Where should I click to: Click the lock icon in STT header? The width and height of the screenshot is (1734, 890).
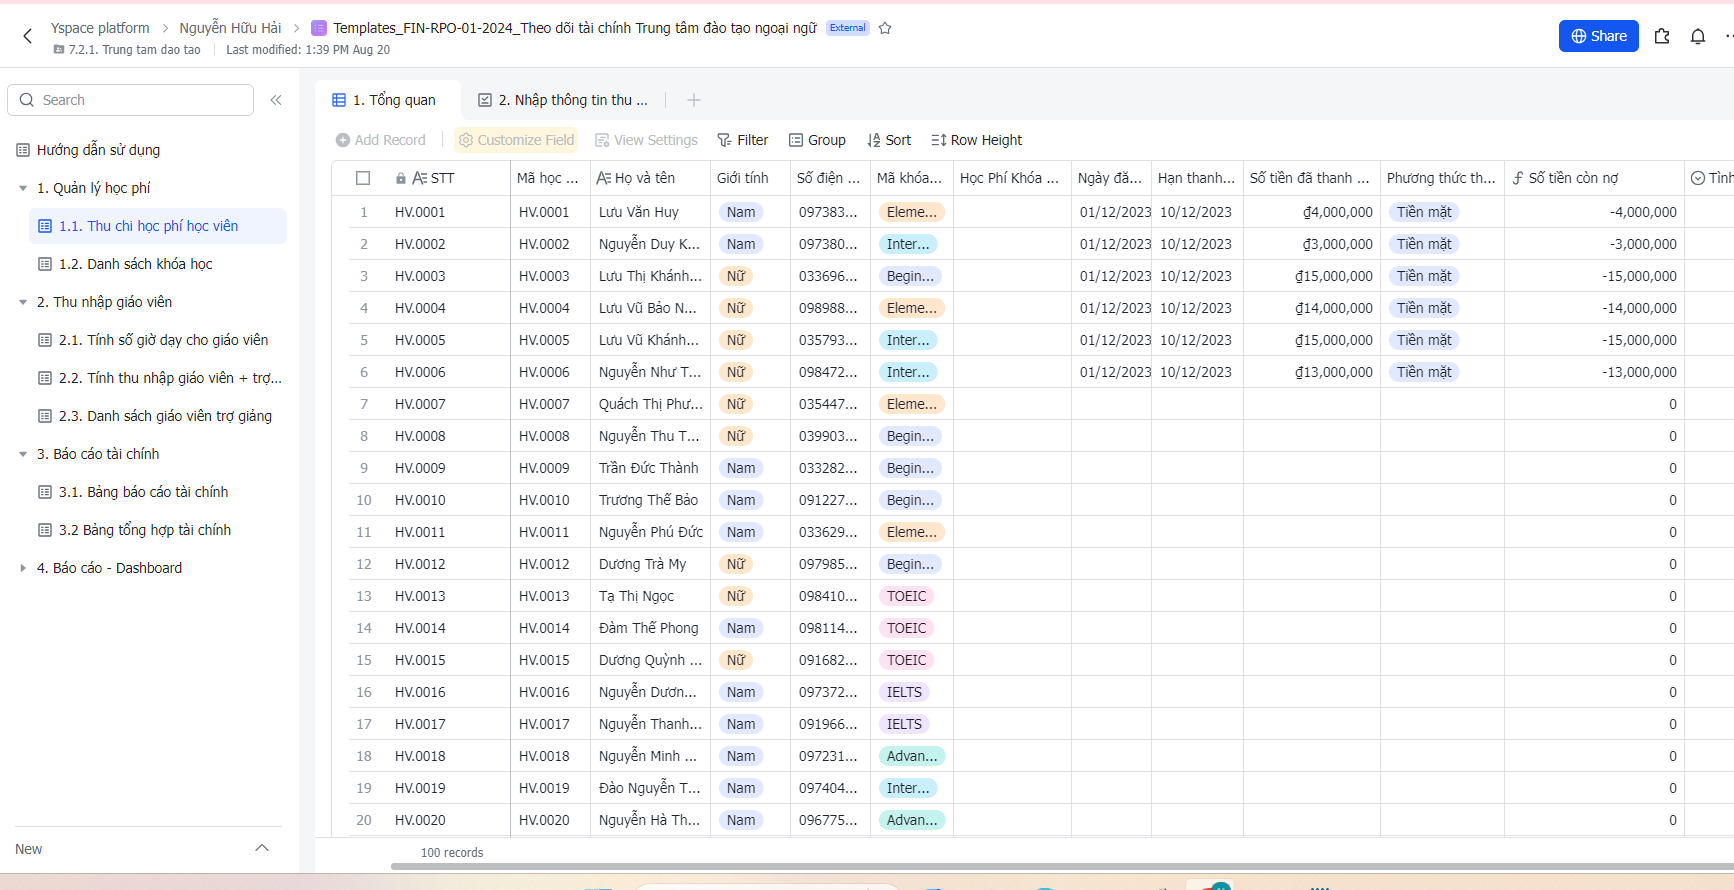[401, 178]
